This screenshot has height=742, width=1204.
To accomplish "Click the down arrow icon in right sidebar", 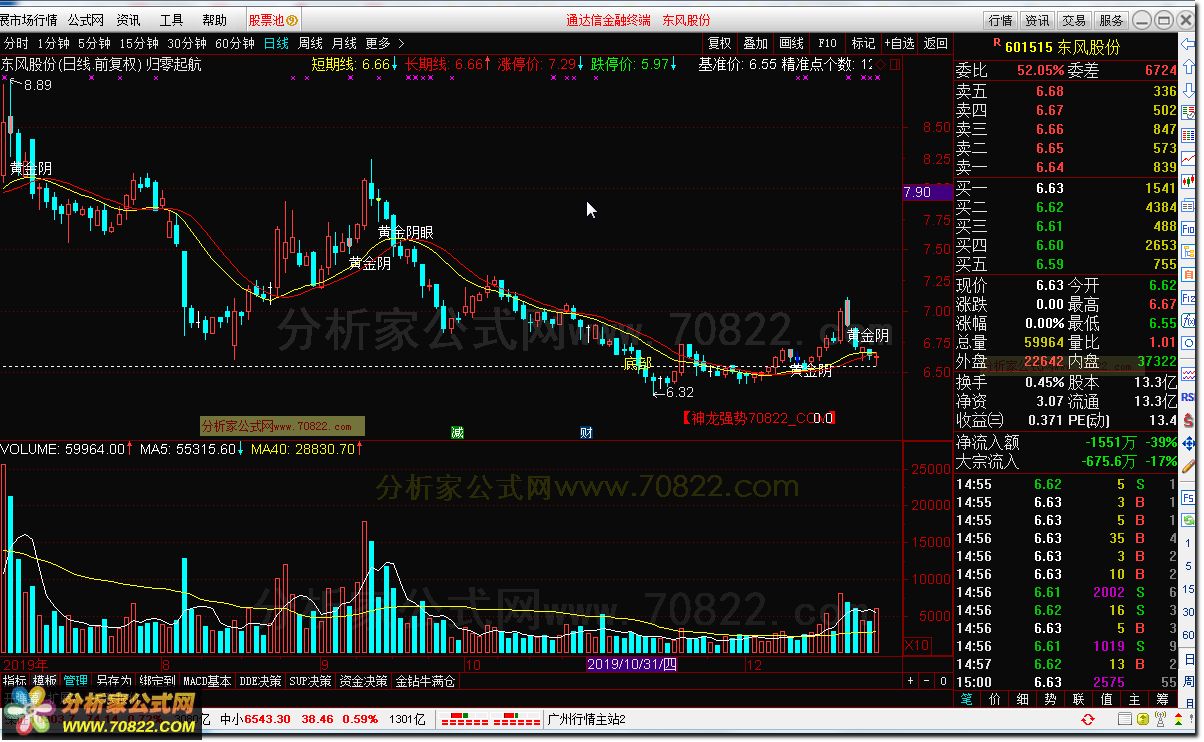I will point(1188,90).
